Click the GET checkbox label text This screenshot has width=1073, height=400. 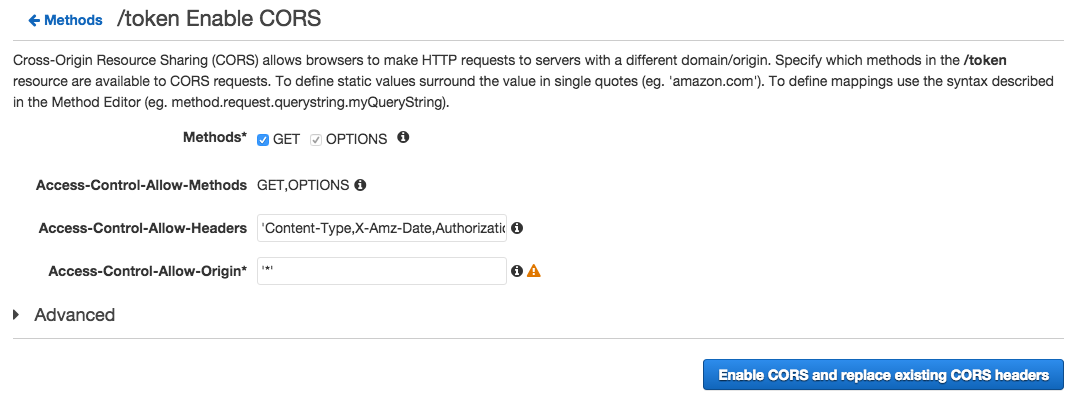[287, 140]
